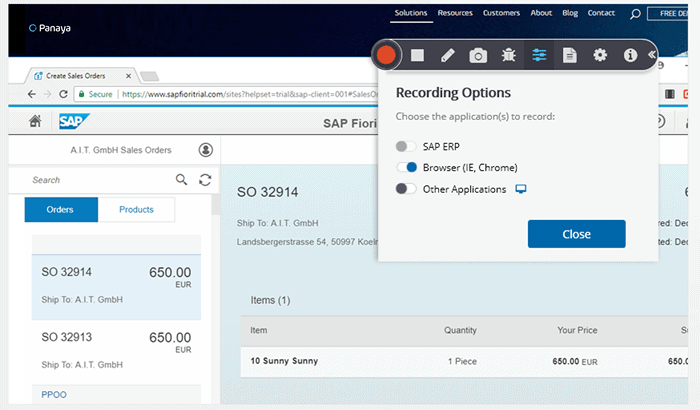Close the Recording Options panel
The height and width of the screenshot is (410, 700).
pyautogui.click(x=576, y=234)
